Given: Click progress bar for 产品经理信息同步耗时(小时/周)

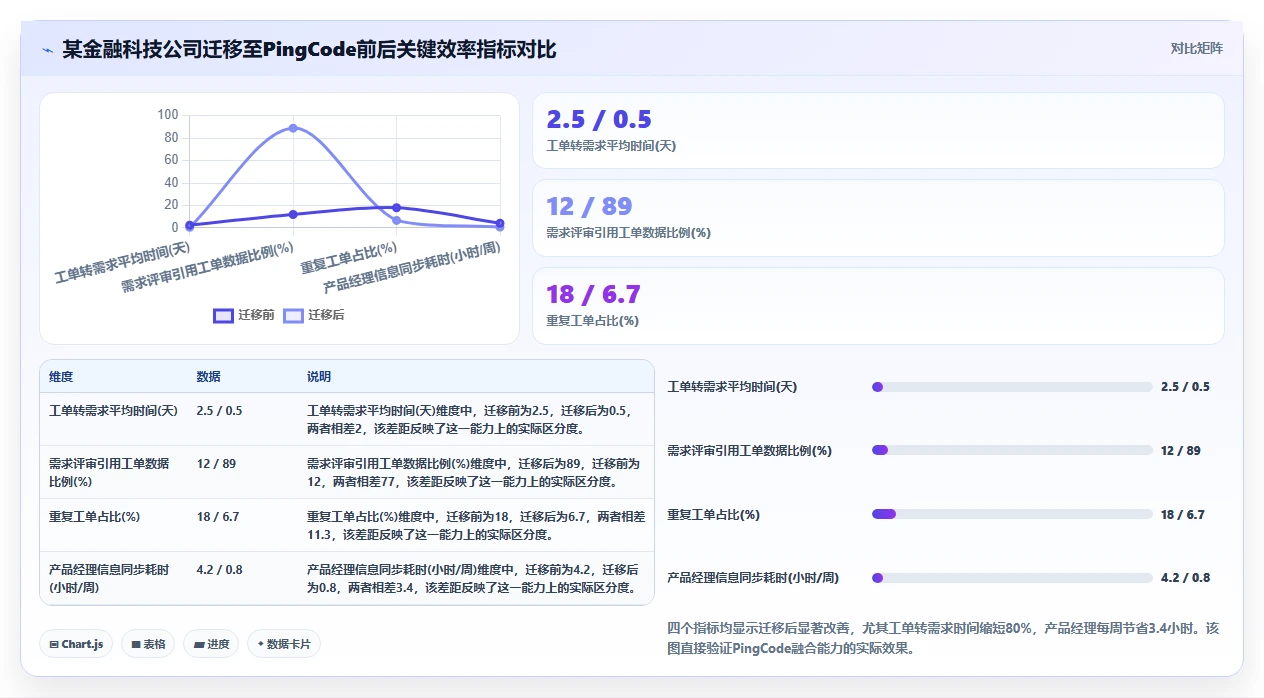Looking at the screenshot, I should (1012, 578).
